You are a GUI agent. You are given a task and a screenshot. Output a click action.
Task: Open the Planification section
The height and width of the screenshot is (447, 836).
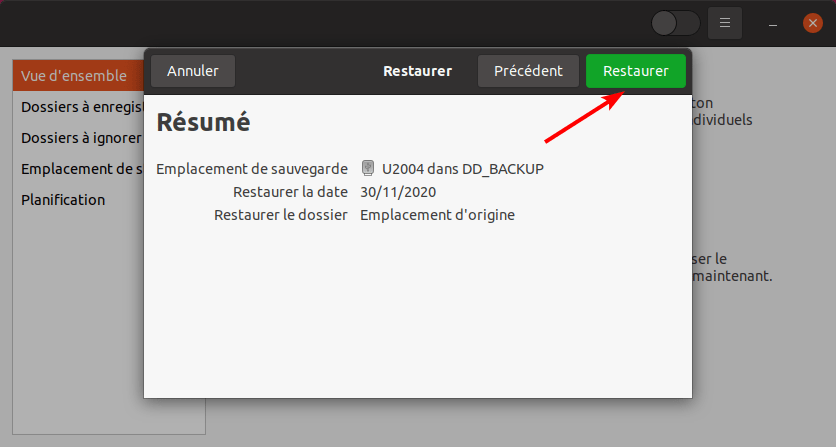pos(63,199)
